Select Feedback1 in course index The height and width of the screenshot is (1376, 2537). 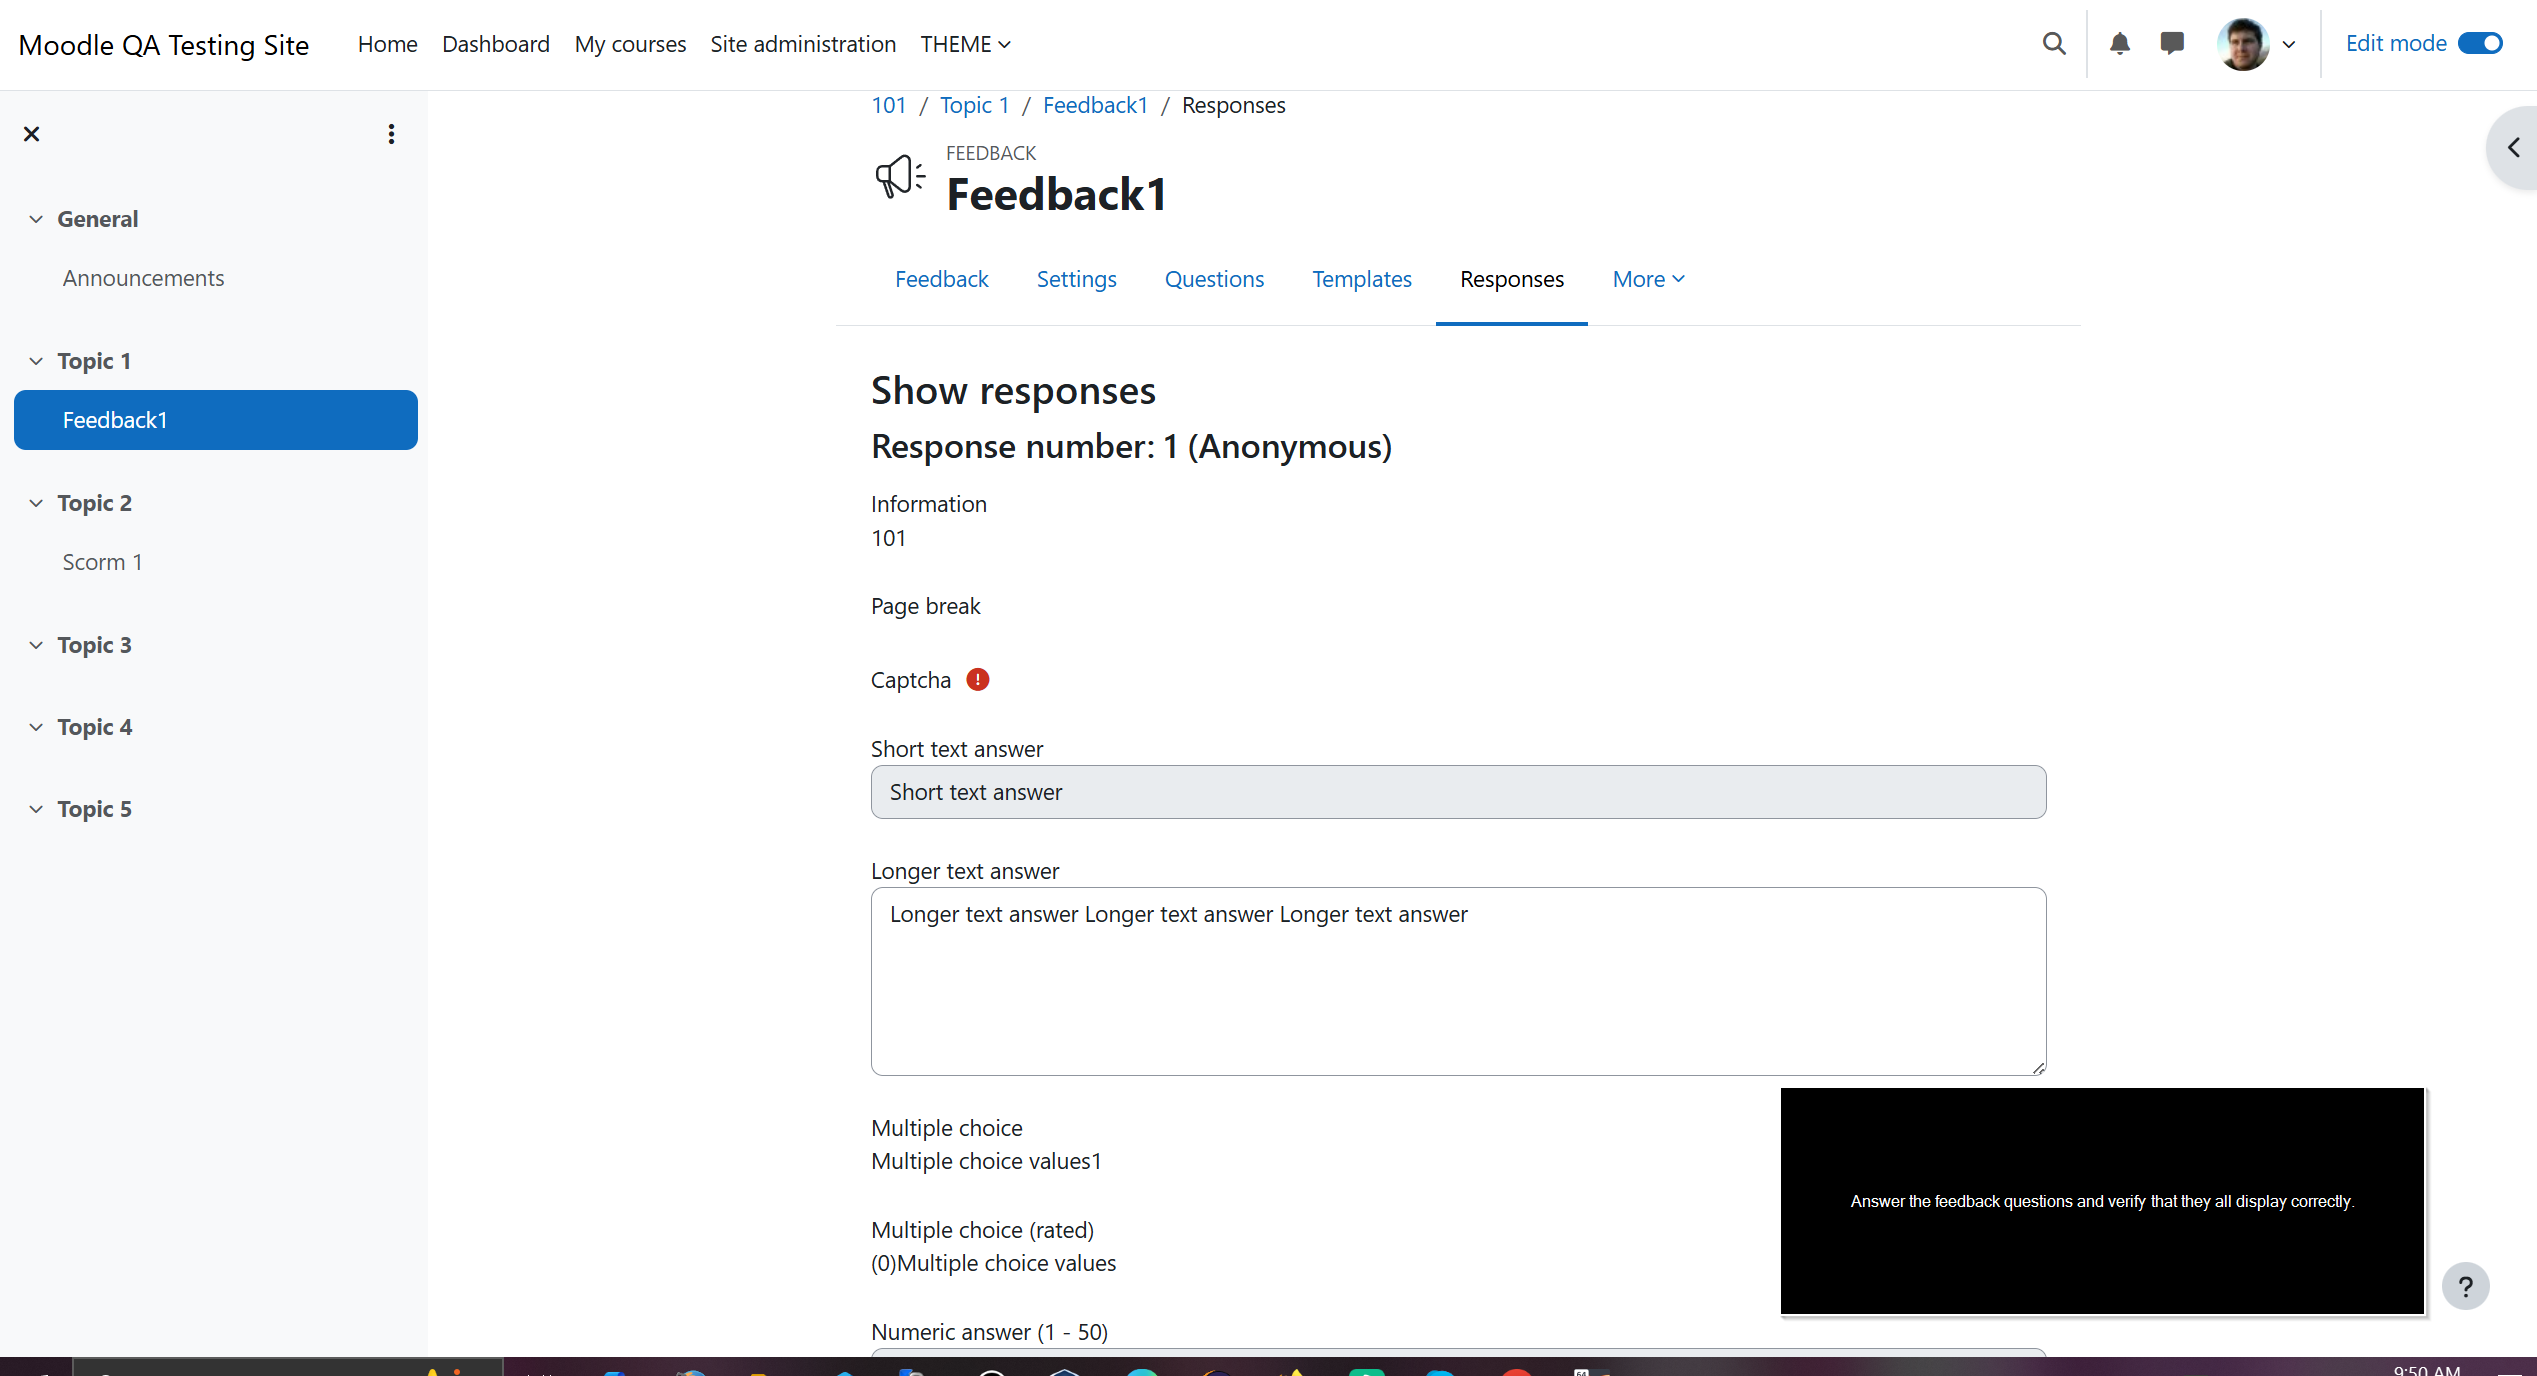[x=216, y=420]
